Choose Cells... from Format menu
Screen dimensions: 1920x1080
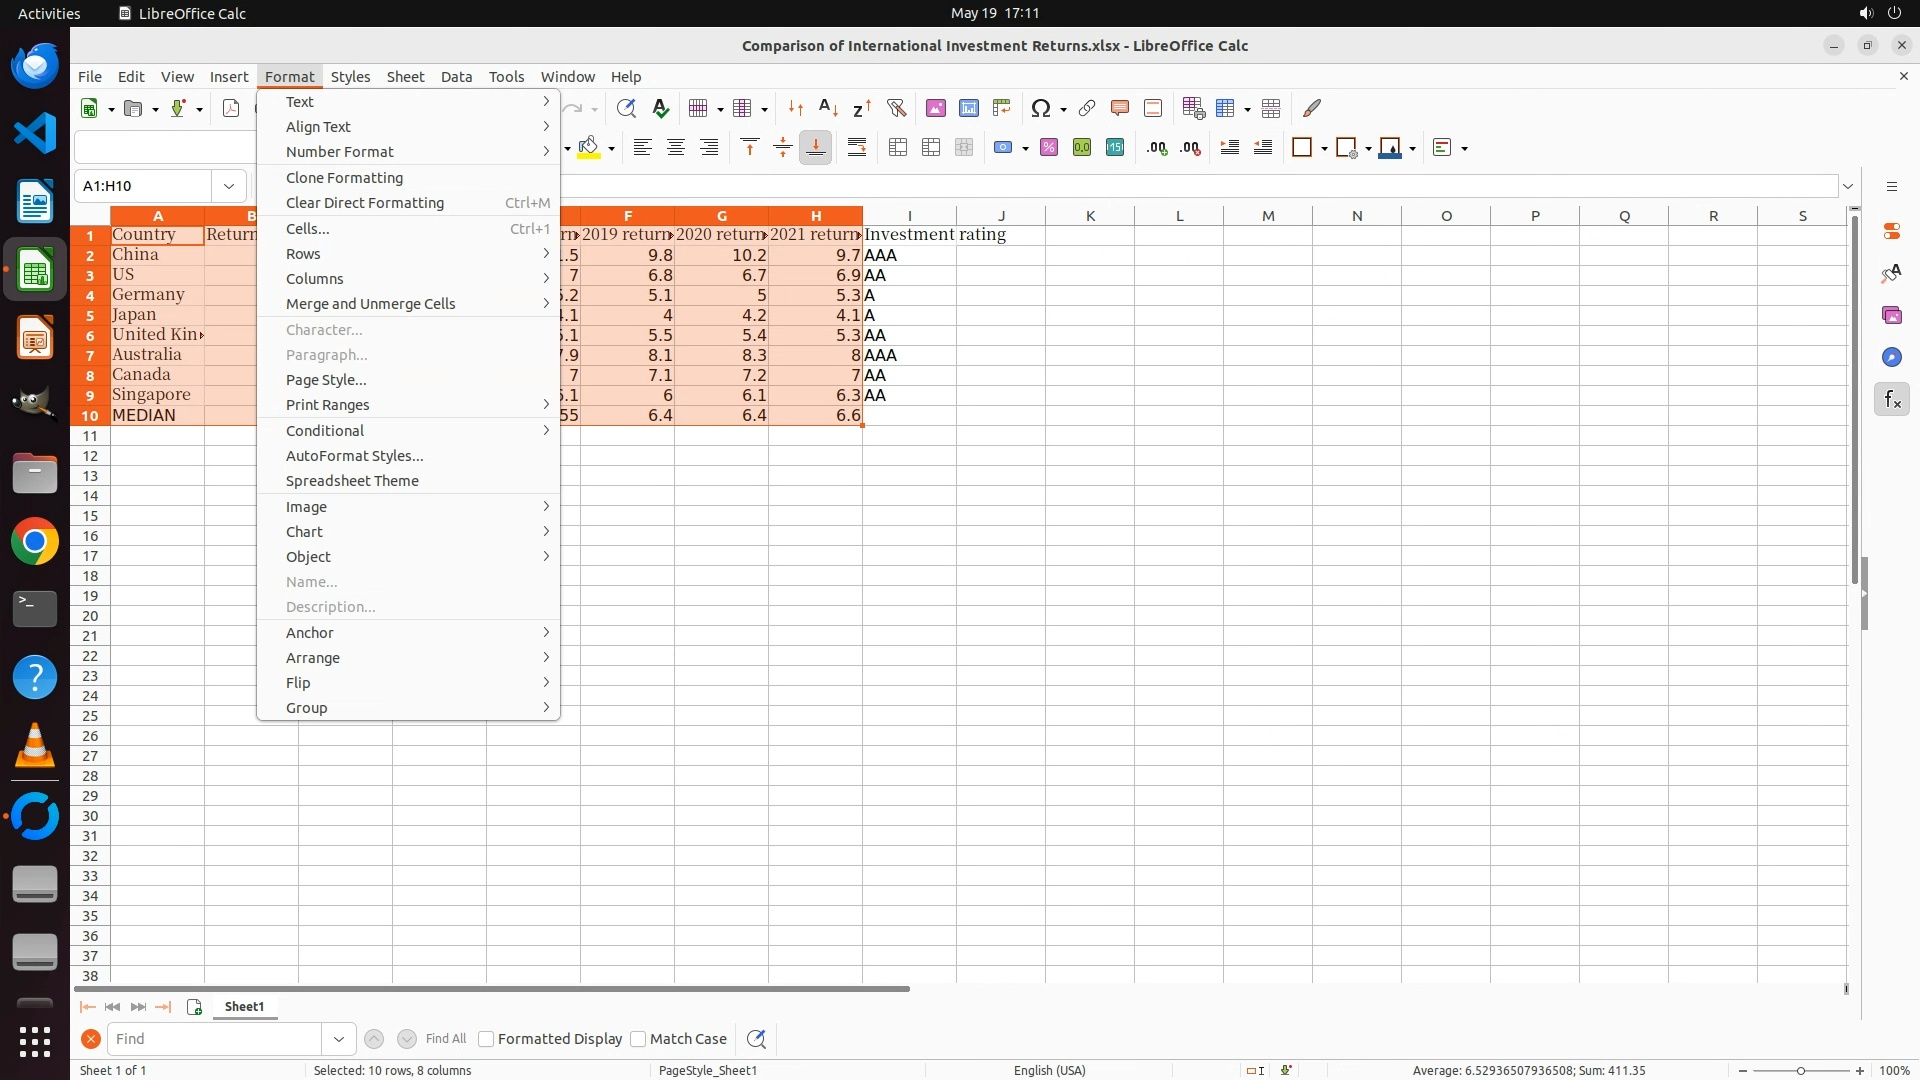pyautogui.click(x=307, y=229)
